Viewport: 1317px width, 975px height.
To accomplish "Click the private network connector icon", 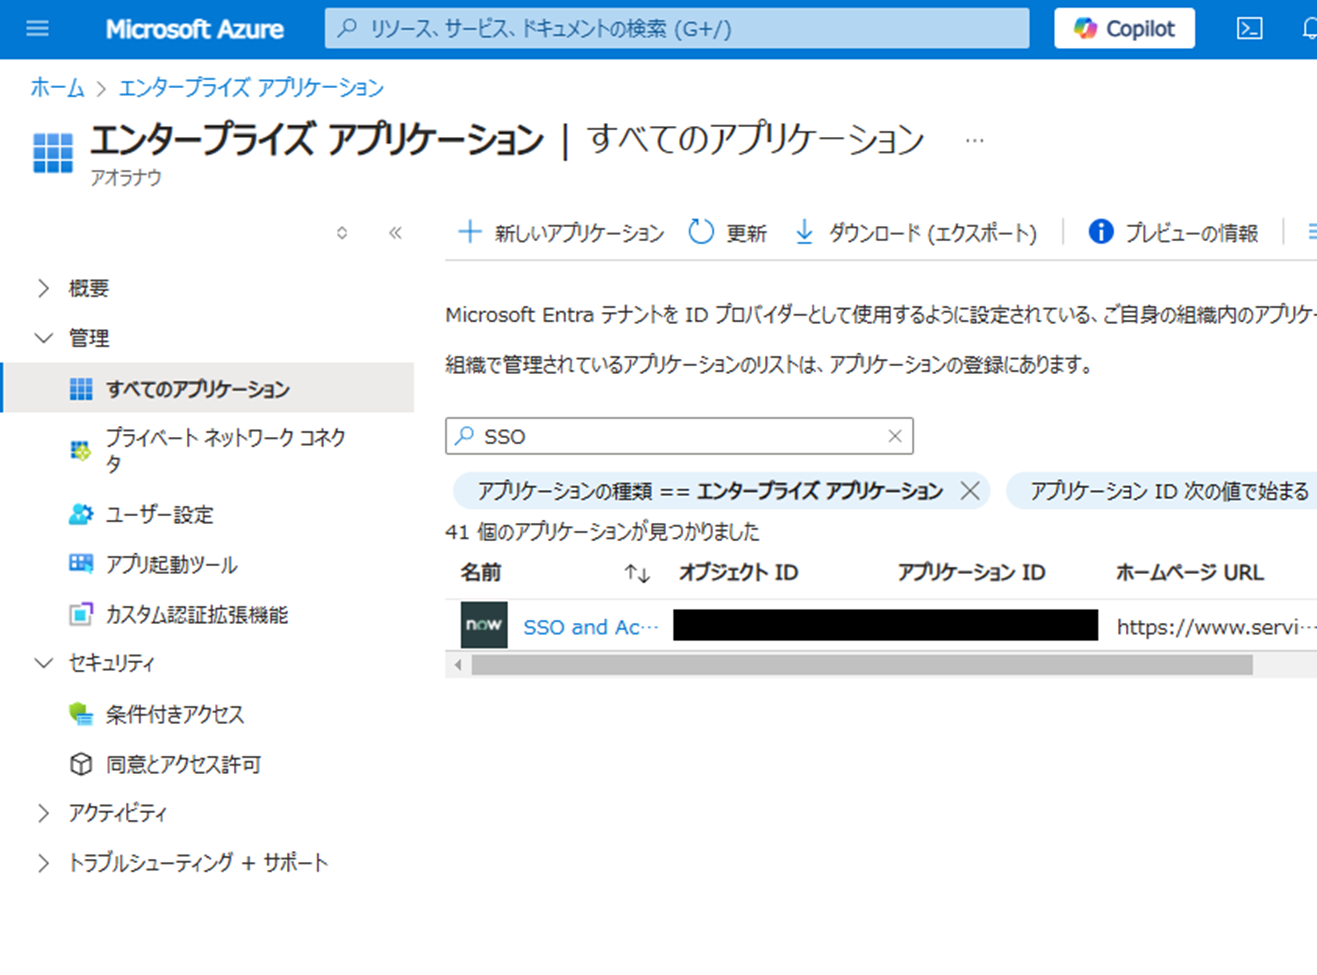I will click(80, 451).
